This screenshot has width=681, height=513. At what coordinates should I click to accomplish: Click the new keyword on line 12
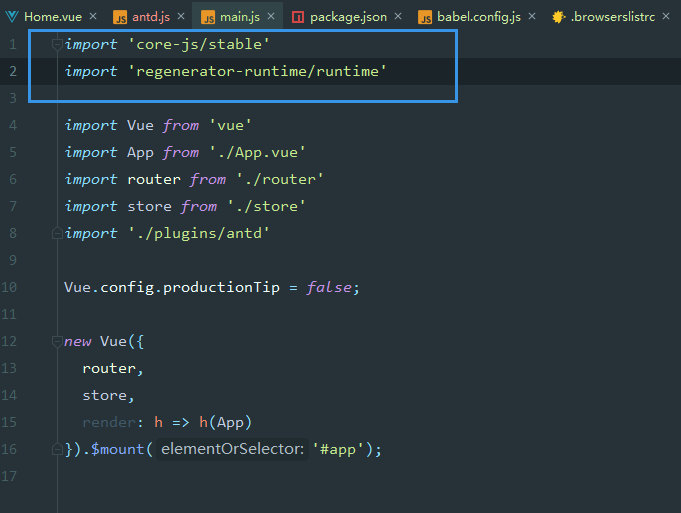(x=78, y=341)
